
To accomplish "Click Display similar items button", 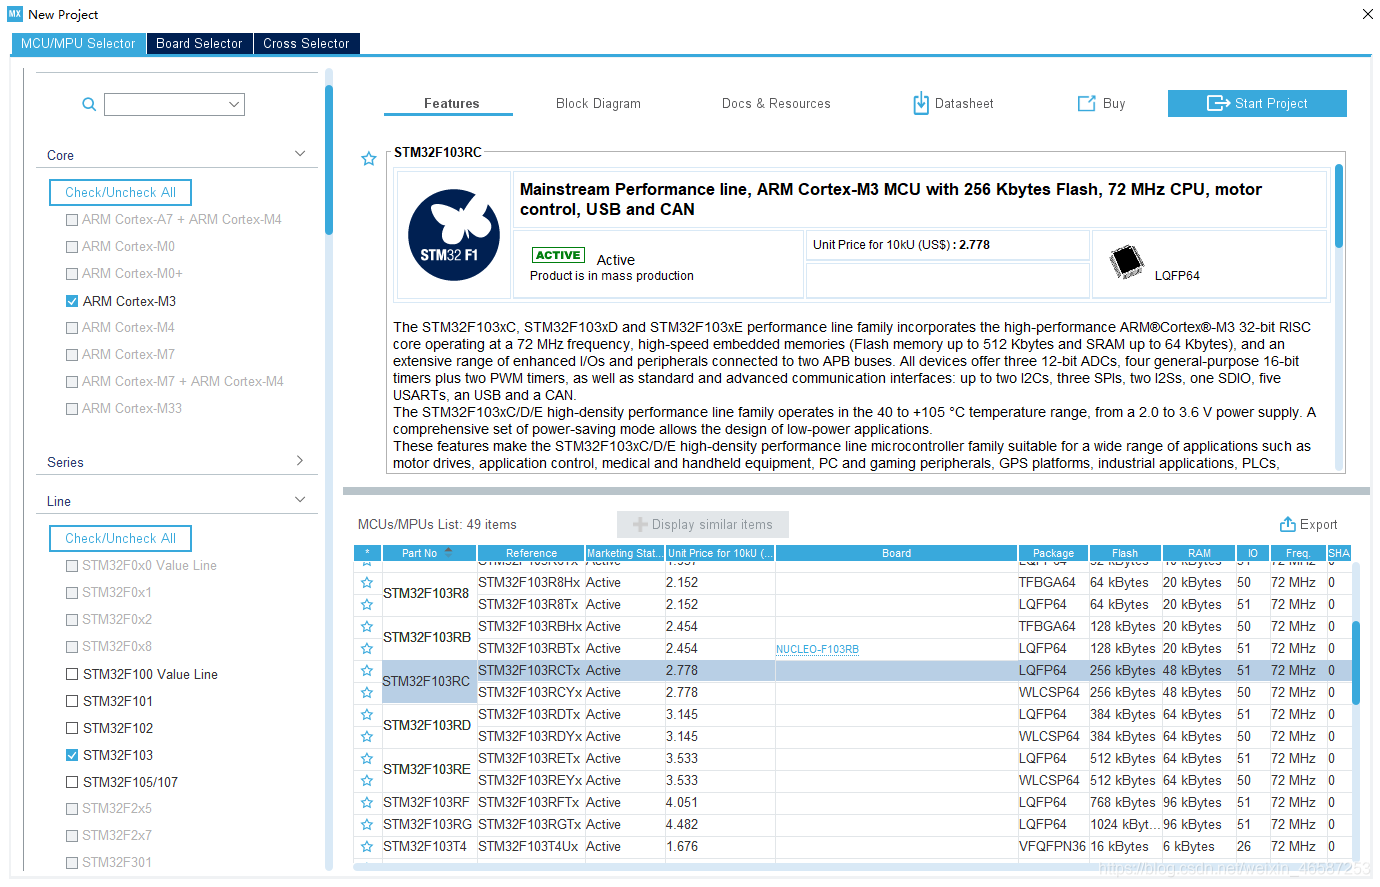I will [x=703, y=524].
